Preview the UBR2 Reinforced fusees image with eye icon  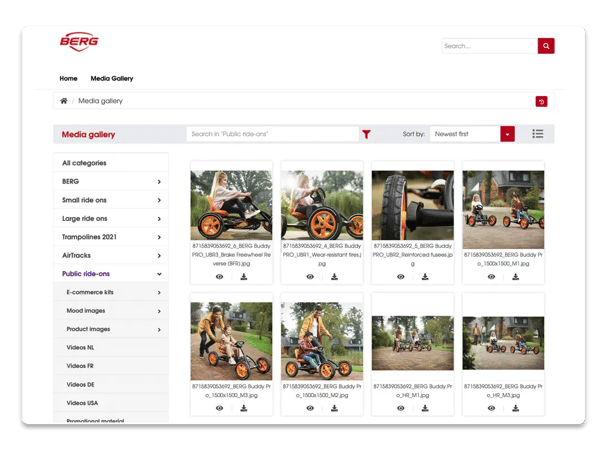401,277
